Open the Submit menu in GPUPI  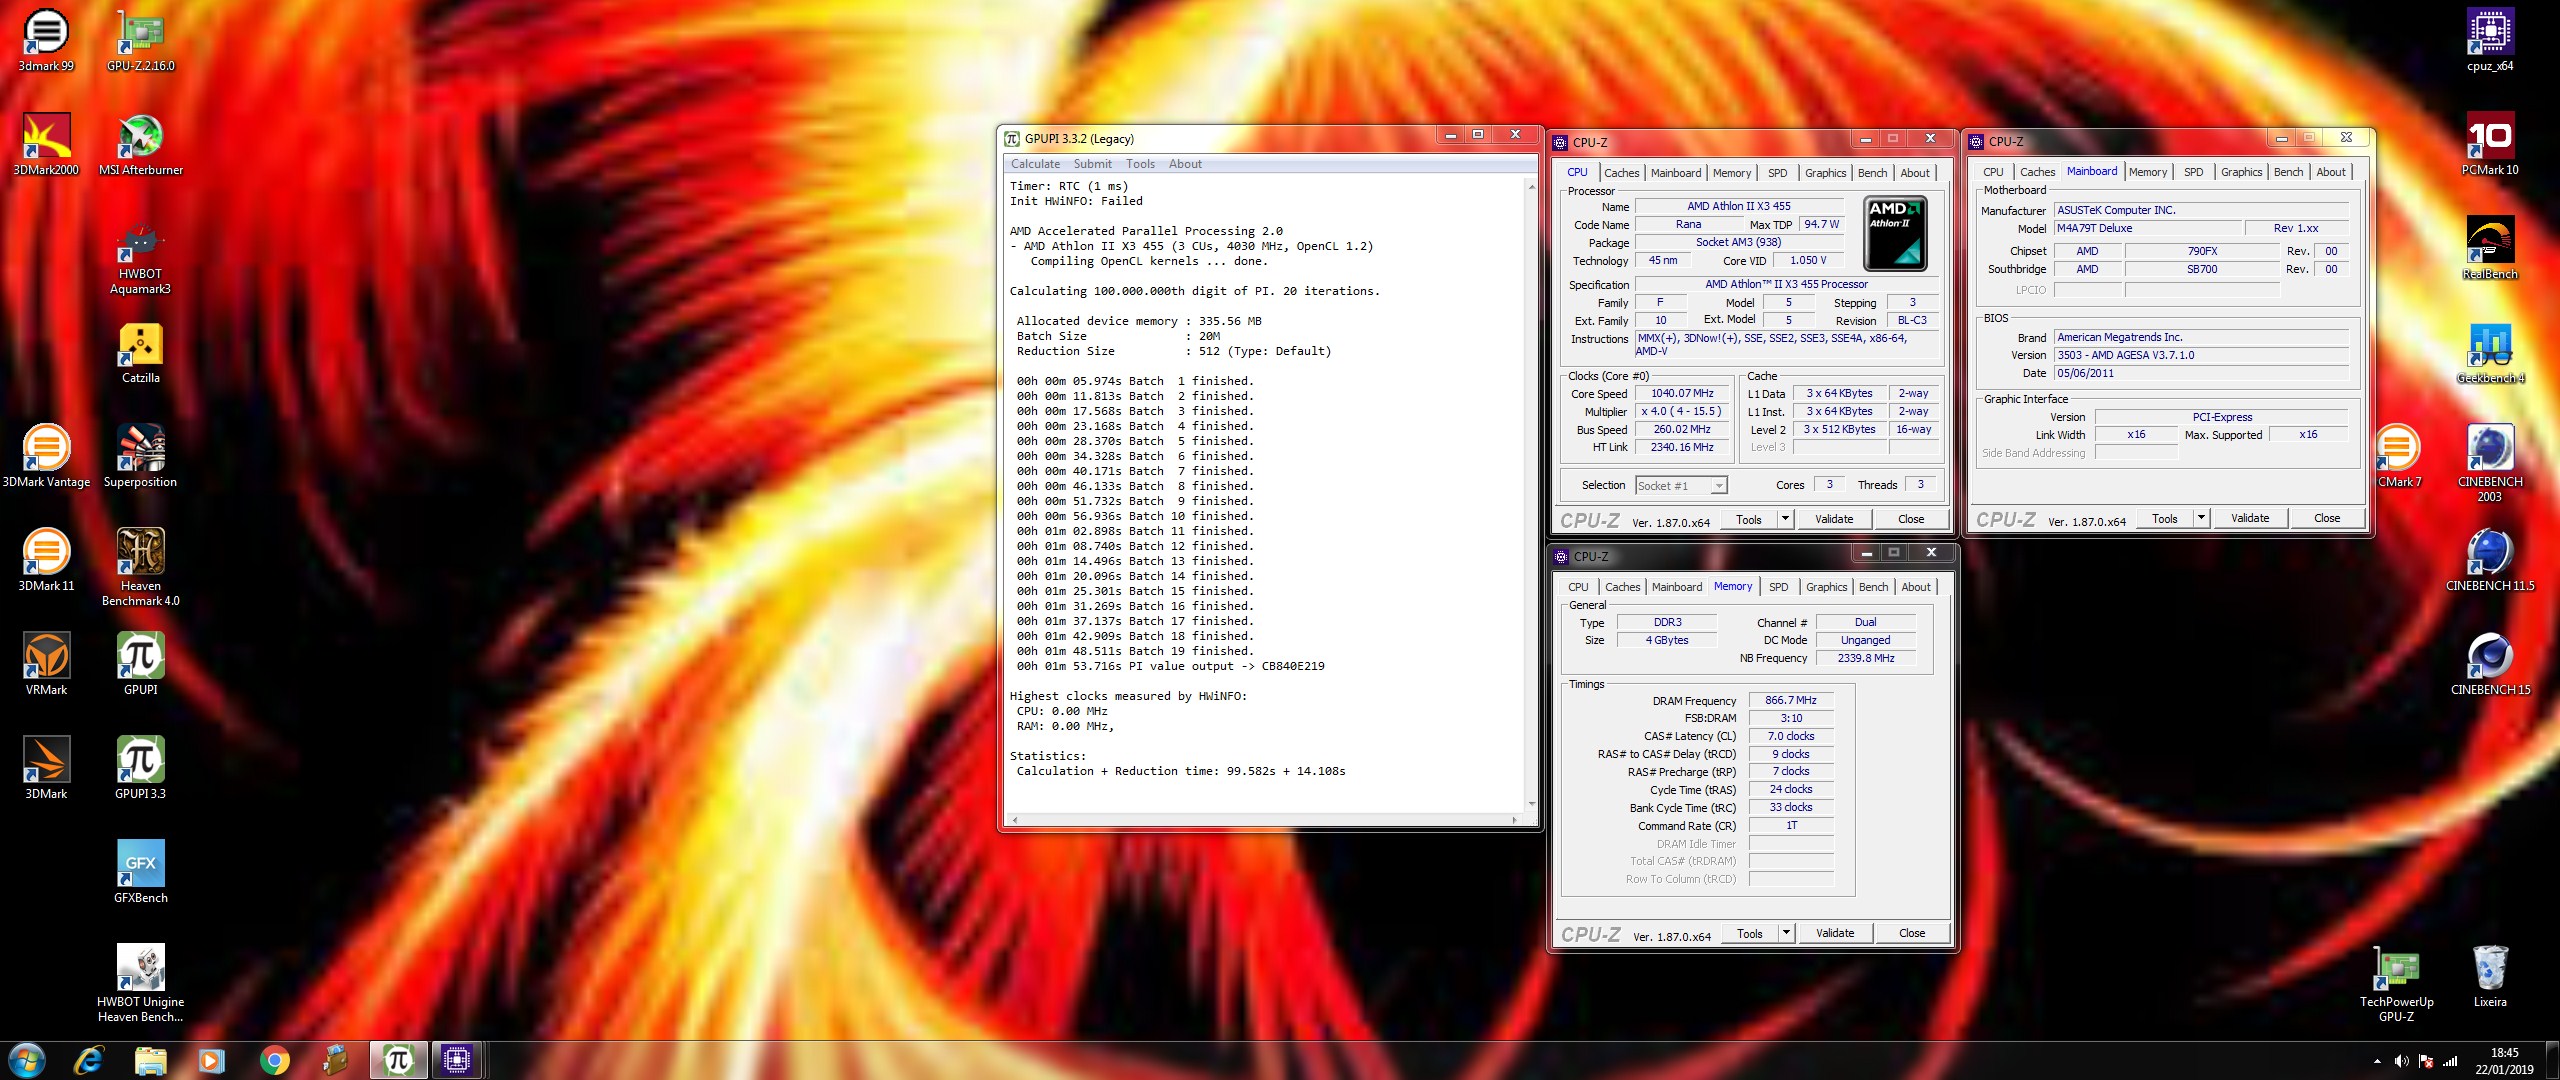click(1092, 164)
